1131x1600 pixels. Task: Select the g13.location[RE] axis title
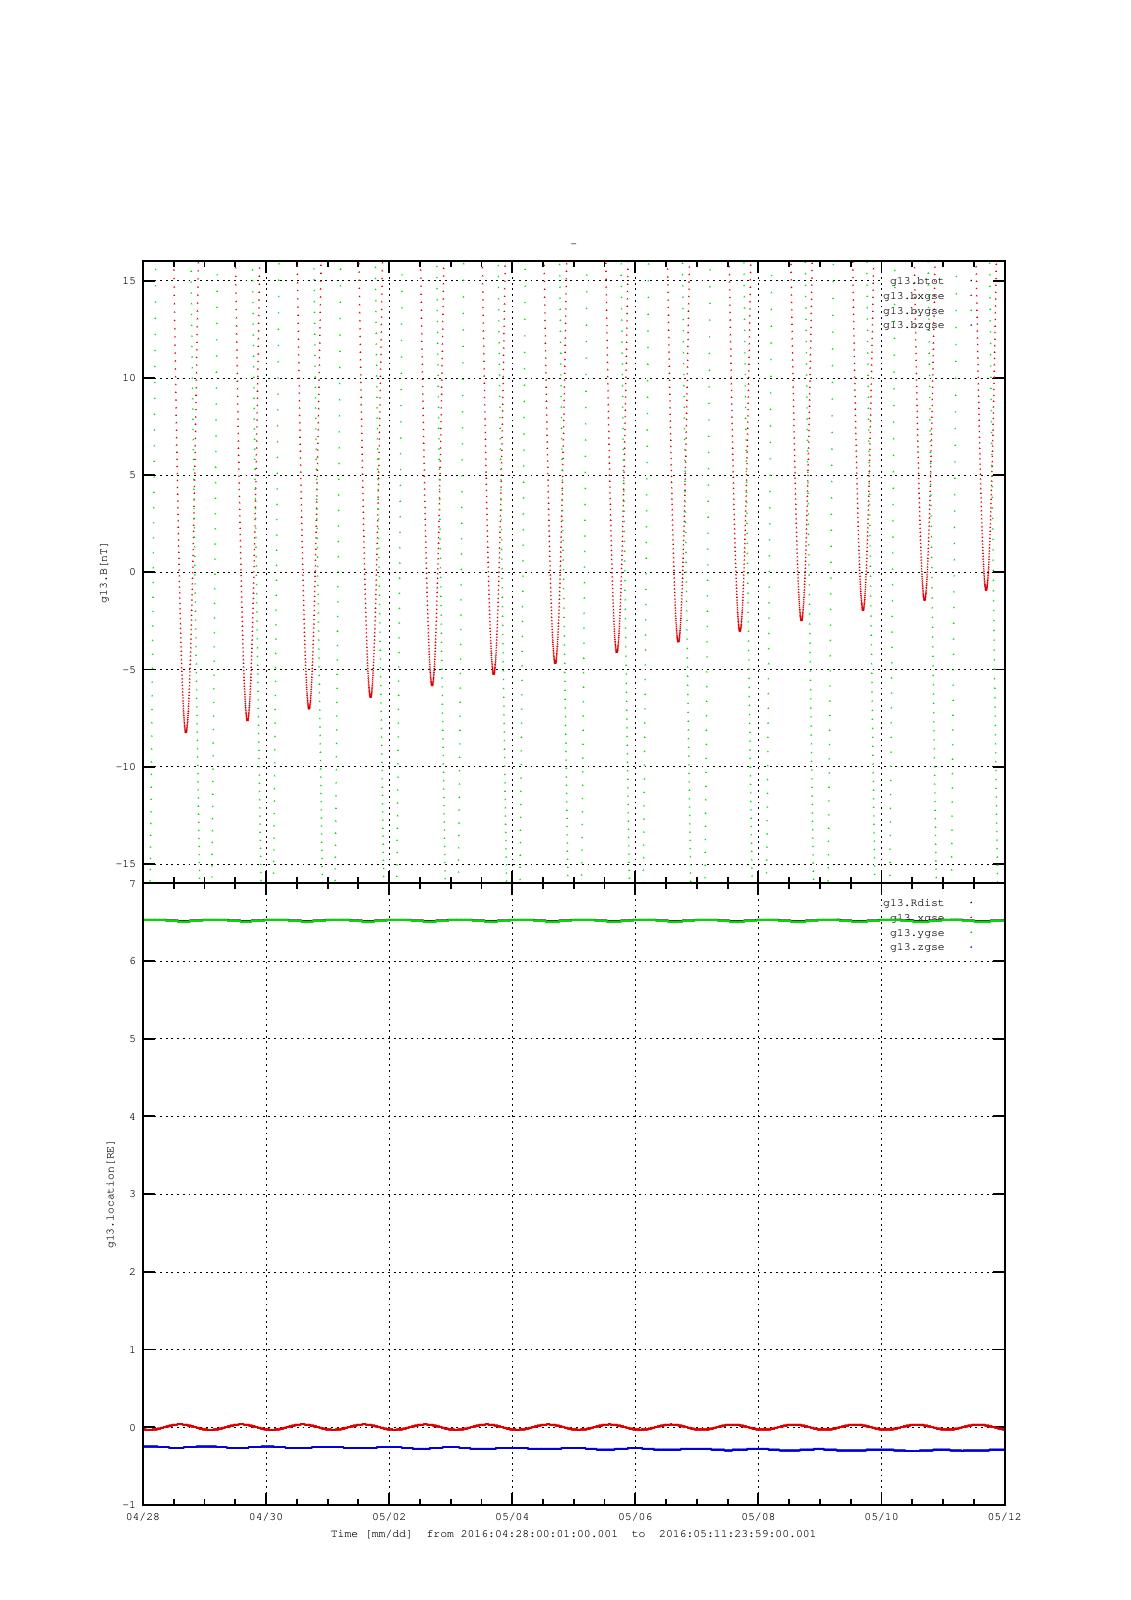pyautogui.click(x=111, y=1193)
